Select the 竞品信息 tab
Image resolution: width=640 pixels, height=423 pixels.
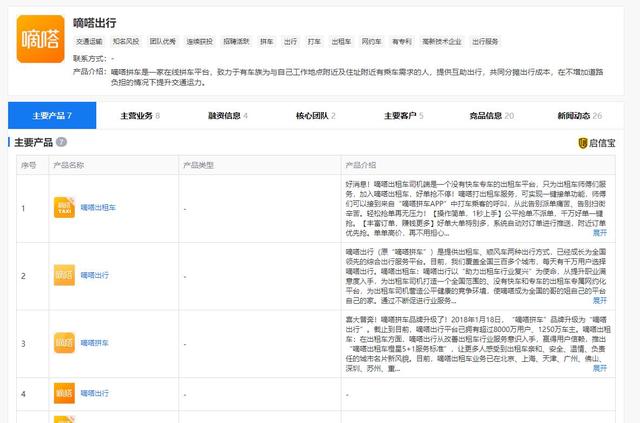point(491,116)
